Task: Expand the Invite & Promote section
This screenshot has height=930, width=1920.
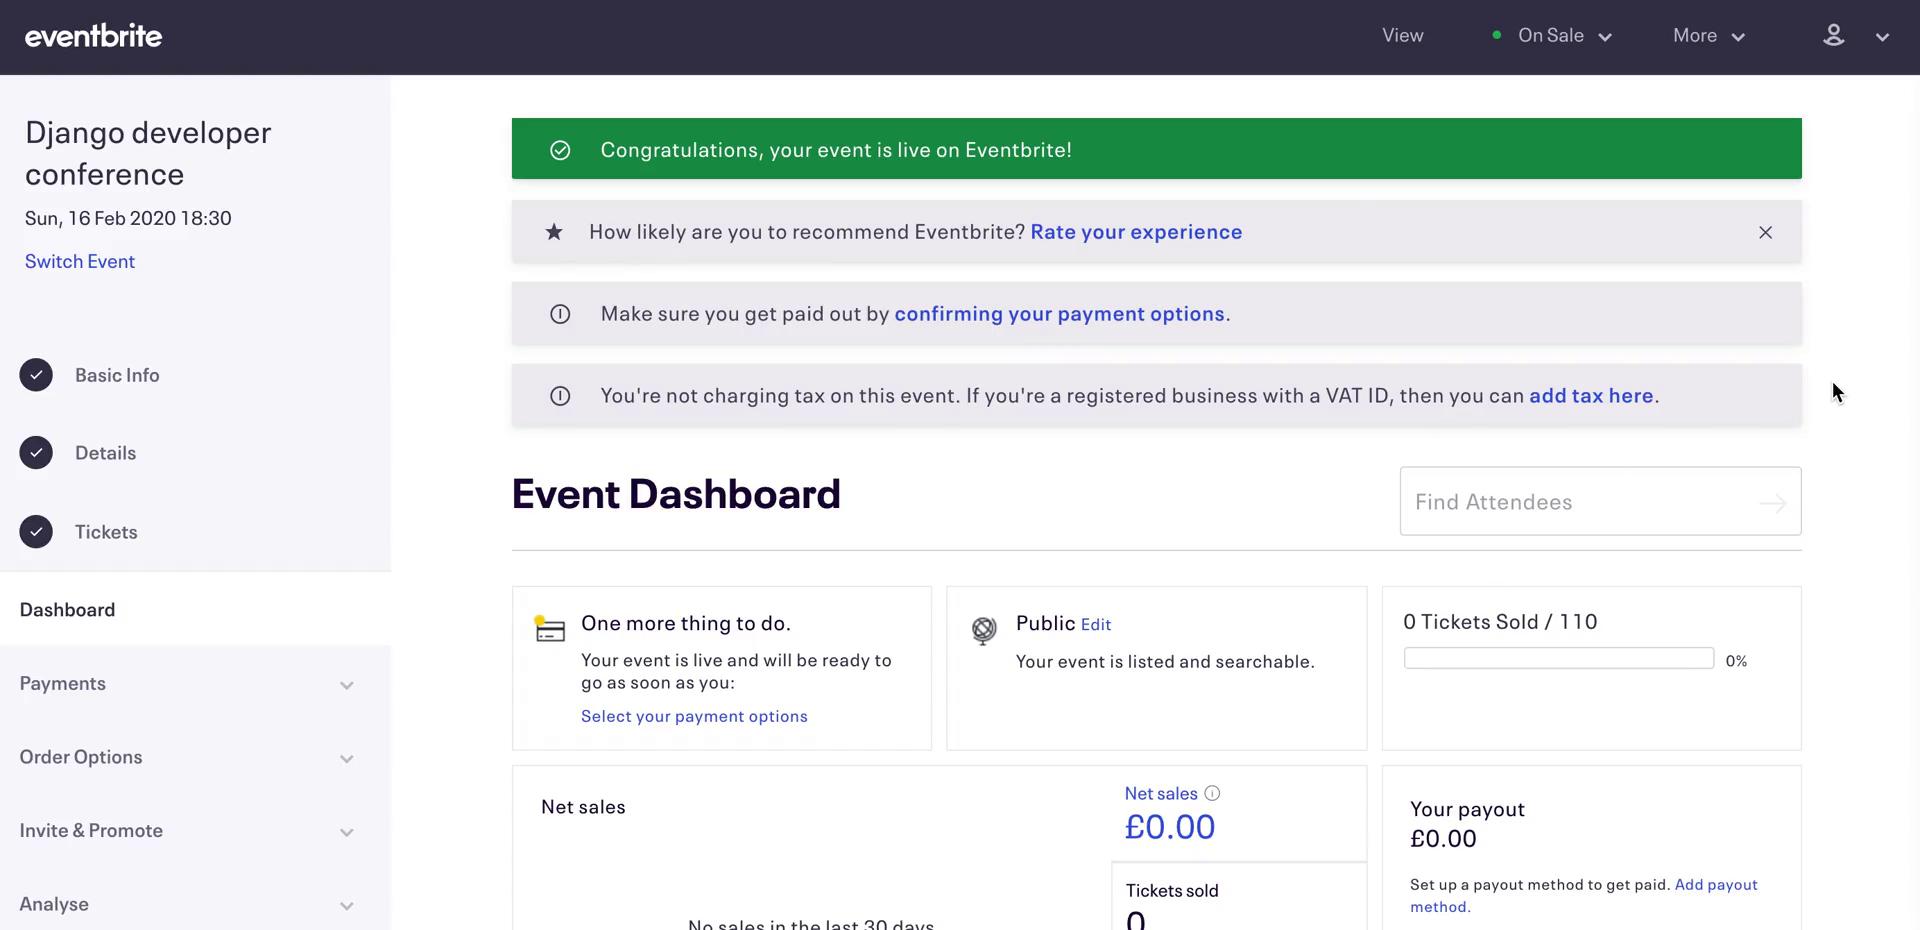Action: pyautogui.click(x=195, y=831)
